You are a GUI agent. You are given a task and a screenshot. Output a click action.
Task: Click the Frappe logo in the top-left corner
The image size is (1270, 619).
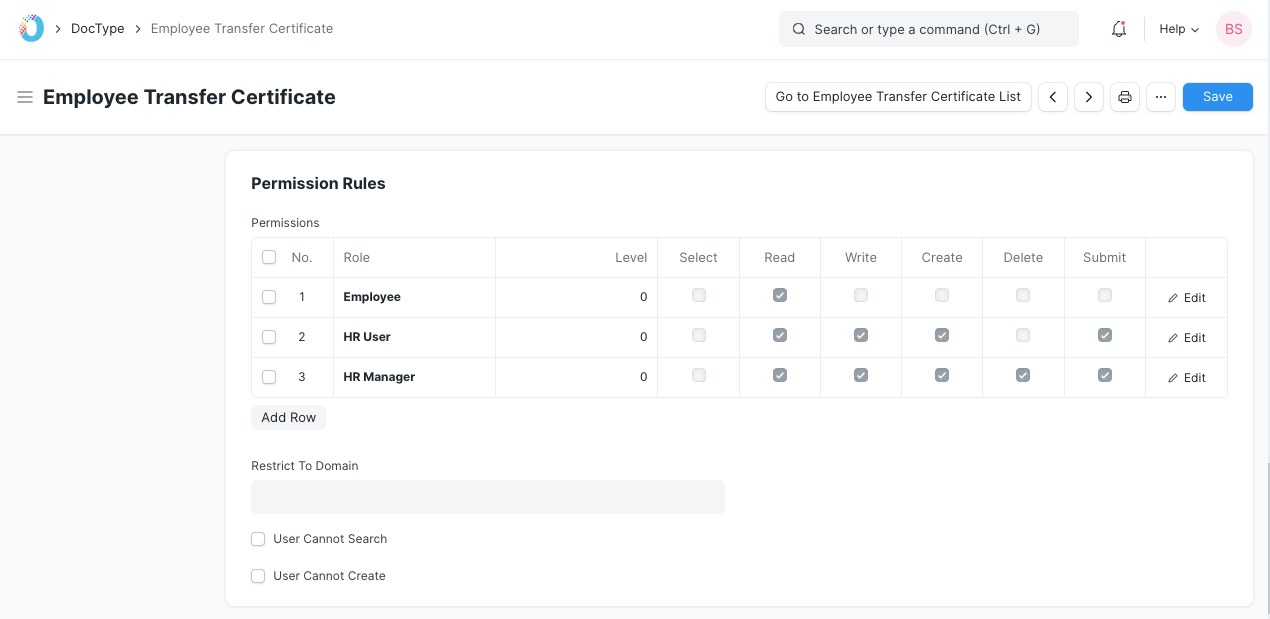(x=29, y=28)
